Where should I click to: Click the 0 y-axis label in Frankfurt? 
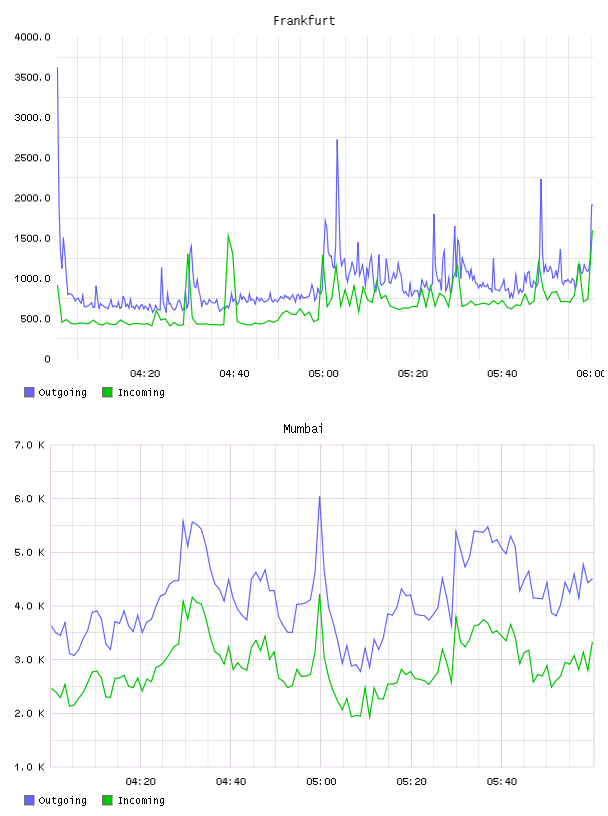[x=47, y=359]
